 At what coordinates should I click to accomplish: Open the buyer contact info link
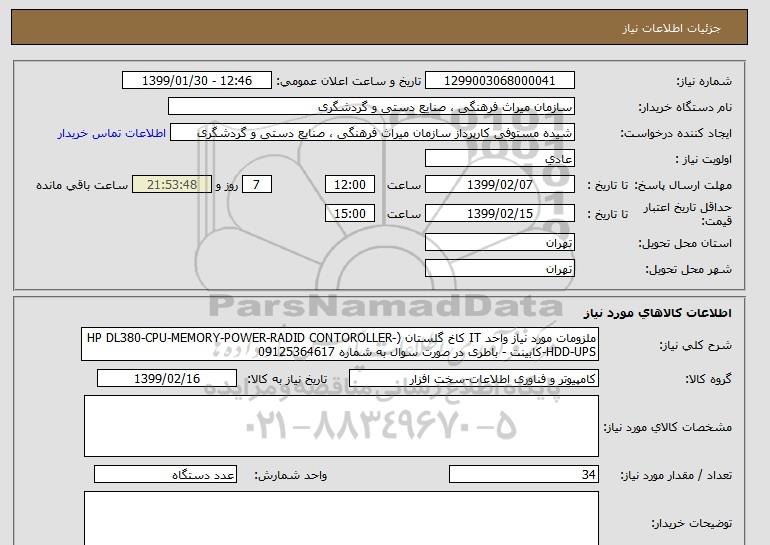[112, 134]
